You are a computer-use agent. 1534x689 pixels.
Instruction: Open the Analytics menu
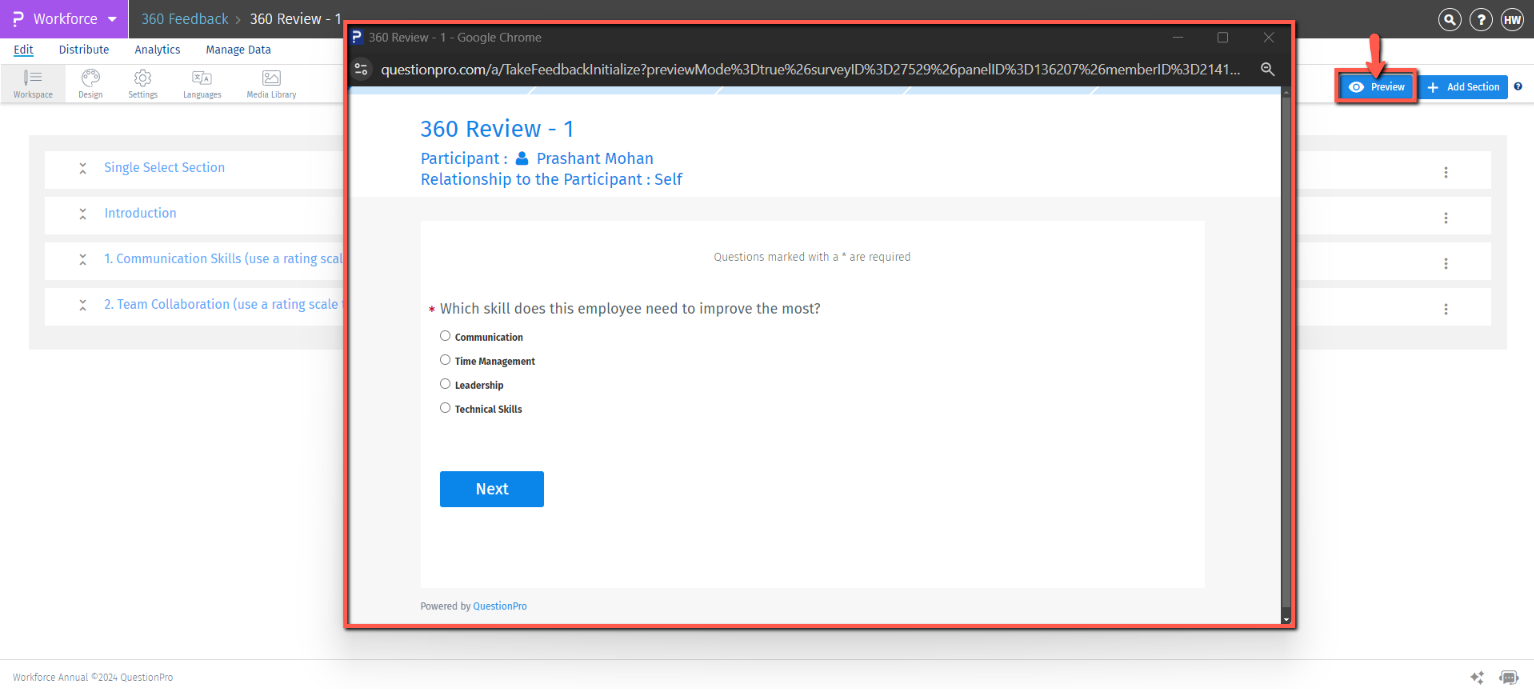157,49
